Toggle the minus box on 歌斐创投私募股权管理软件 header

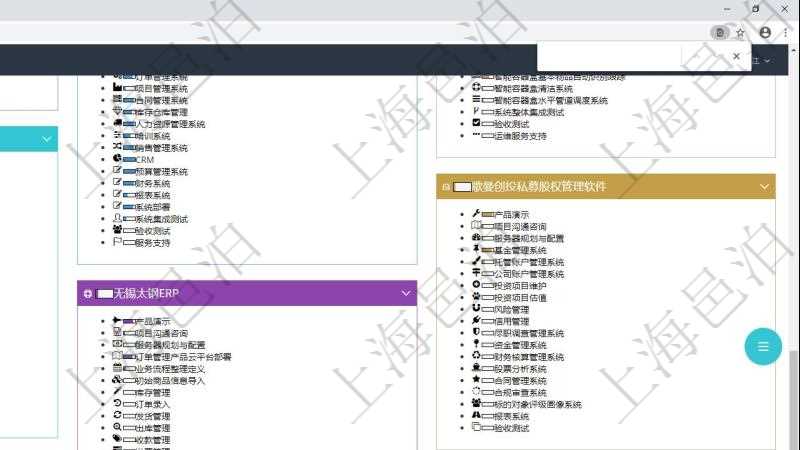coord(446,187)
